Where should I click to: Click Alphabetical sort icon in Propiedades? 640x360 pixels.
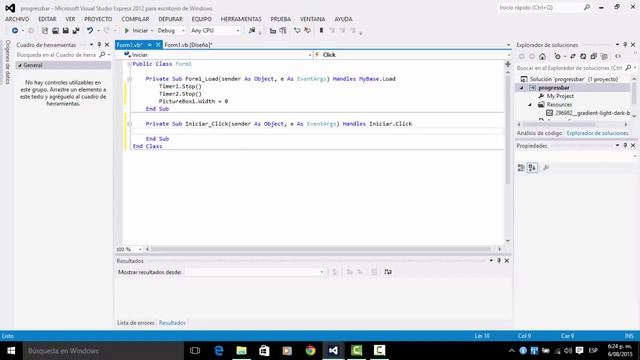(x=532, y=168)
